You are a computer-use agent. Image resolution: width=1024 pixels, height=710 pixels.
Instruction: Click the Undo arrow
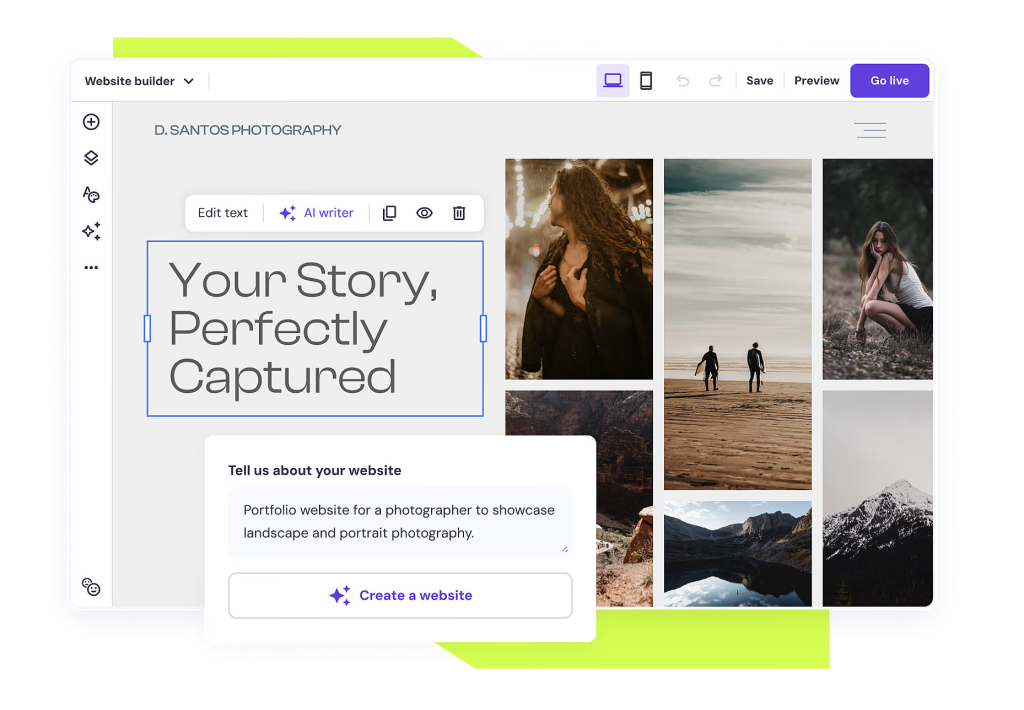click(682, 80)
